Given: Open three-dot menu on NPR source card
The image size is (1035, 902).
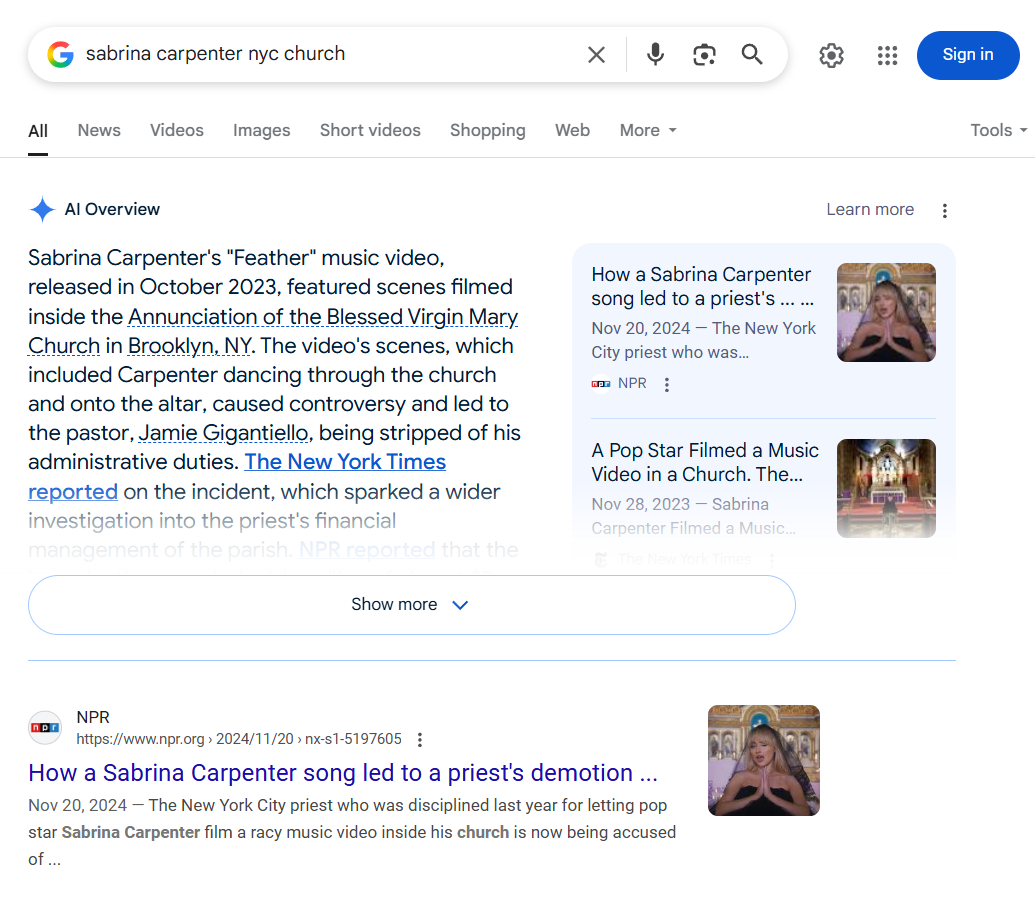Looking at the screenshot, I should (667, 385).
